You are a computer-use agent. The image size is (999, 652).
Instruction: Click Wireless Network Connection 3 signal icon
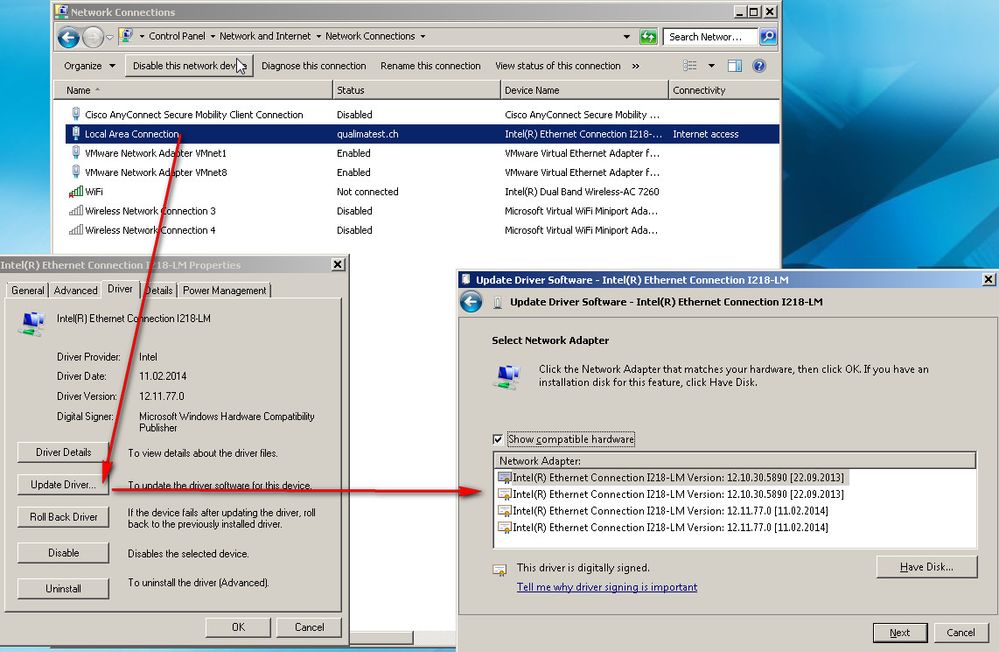tap(76, 210)
